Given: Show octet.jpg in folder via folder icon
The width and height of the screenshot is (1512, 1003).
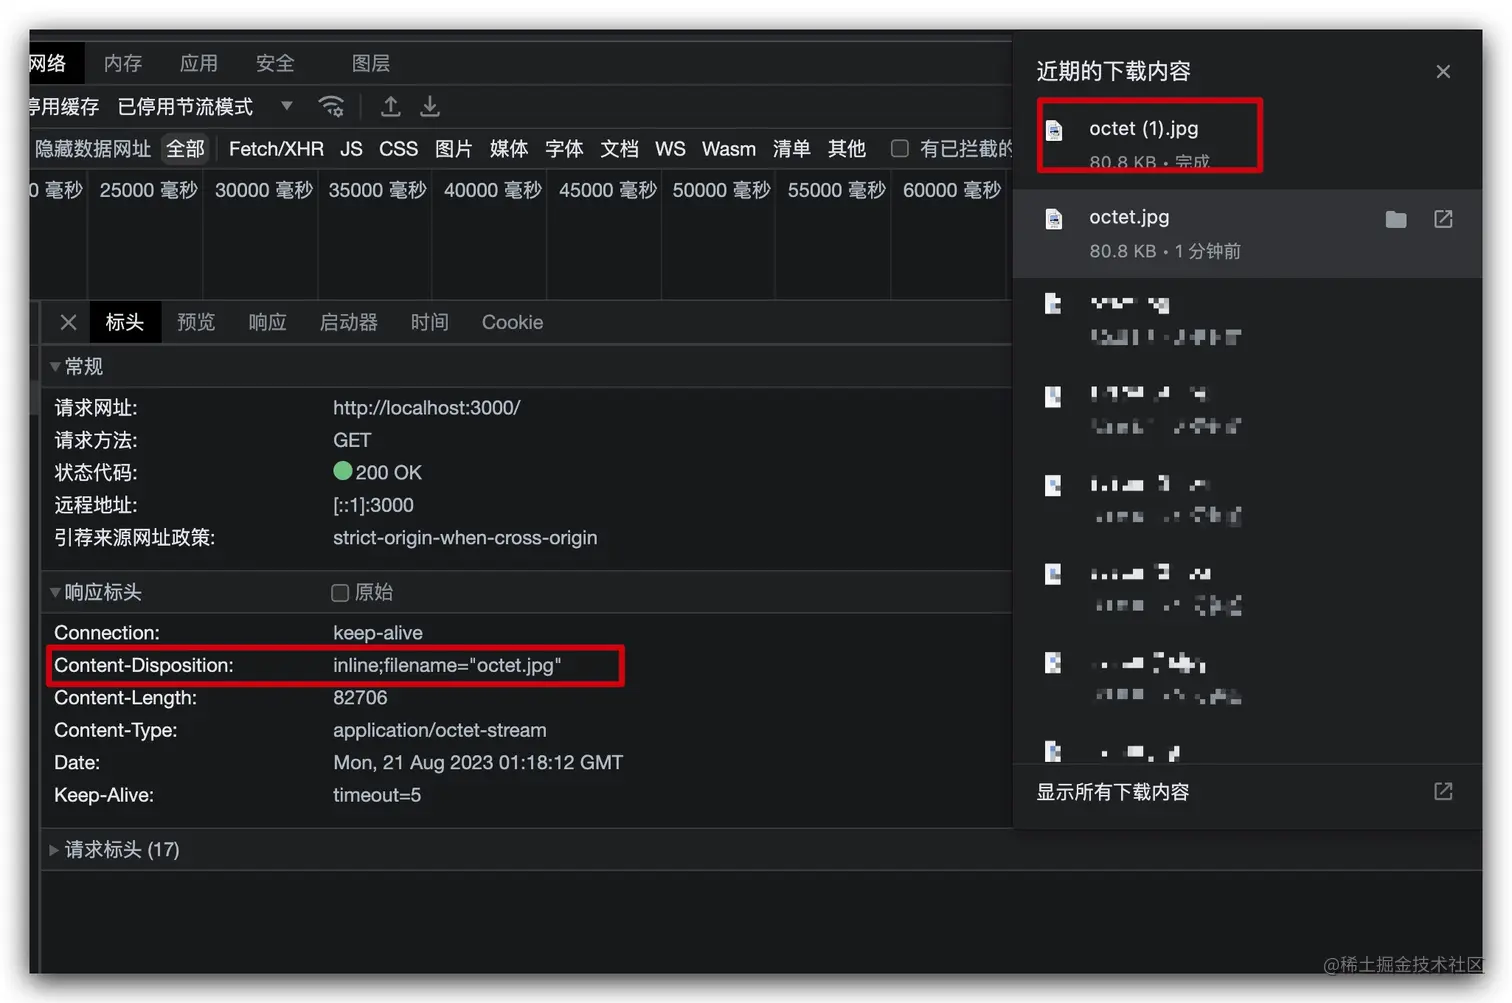Looking at the screenshot, I should coord(1396,219).
